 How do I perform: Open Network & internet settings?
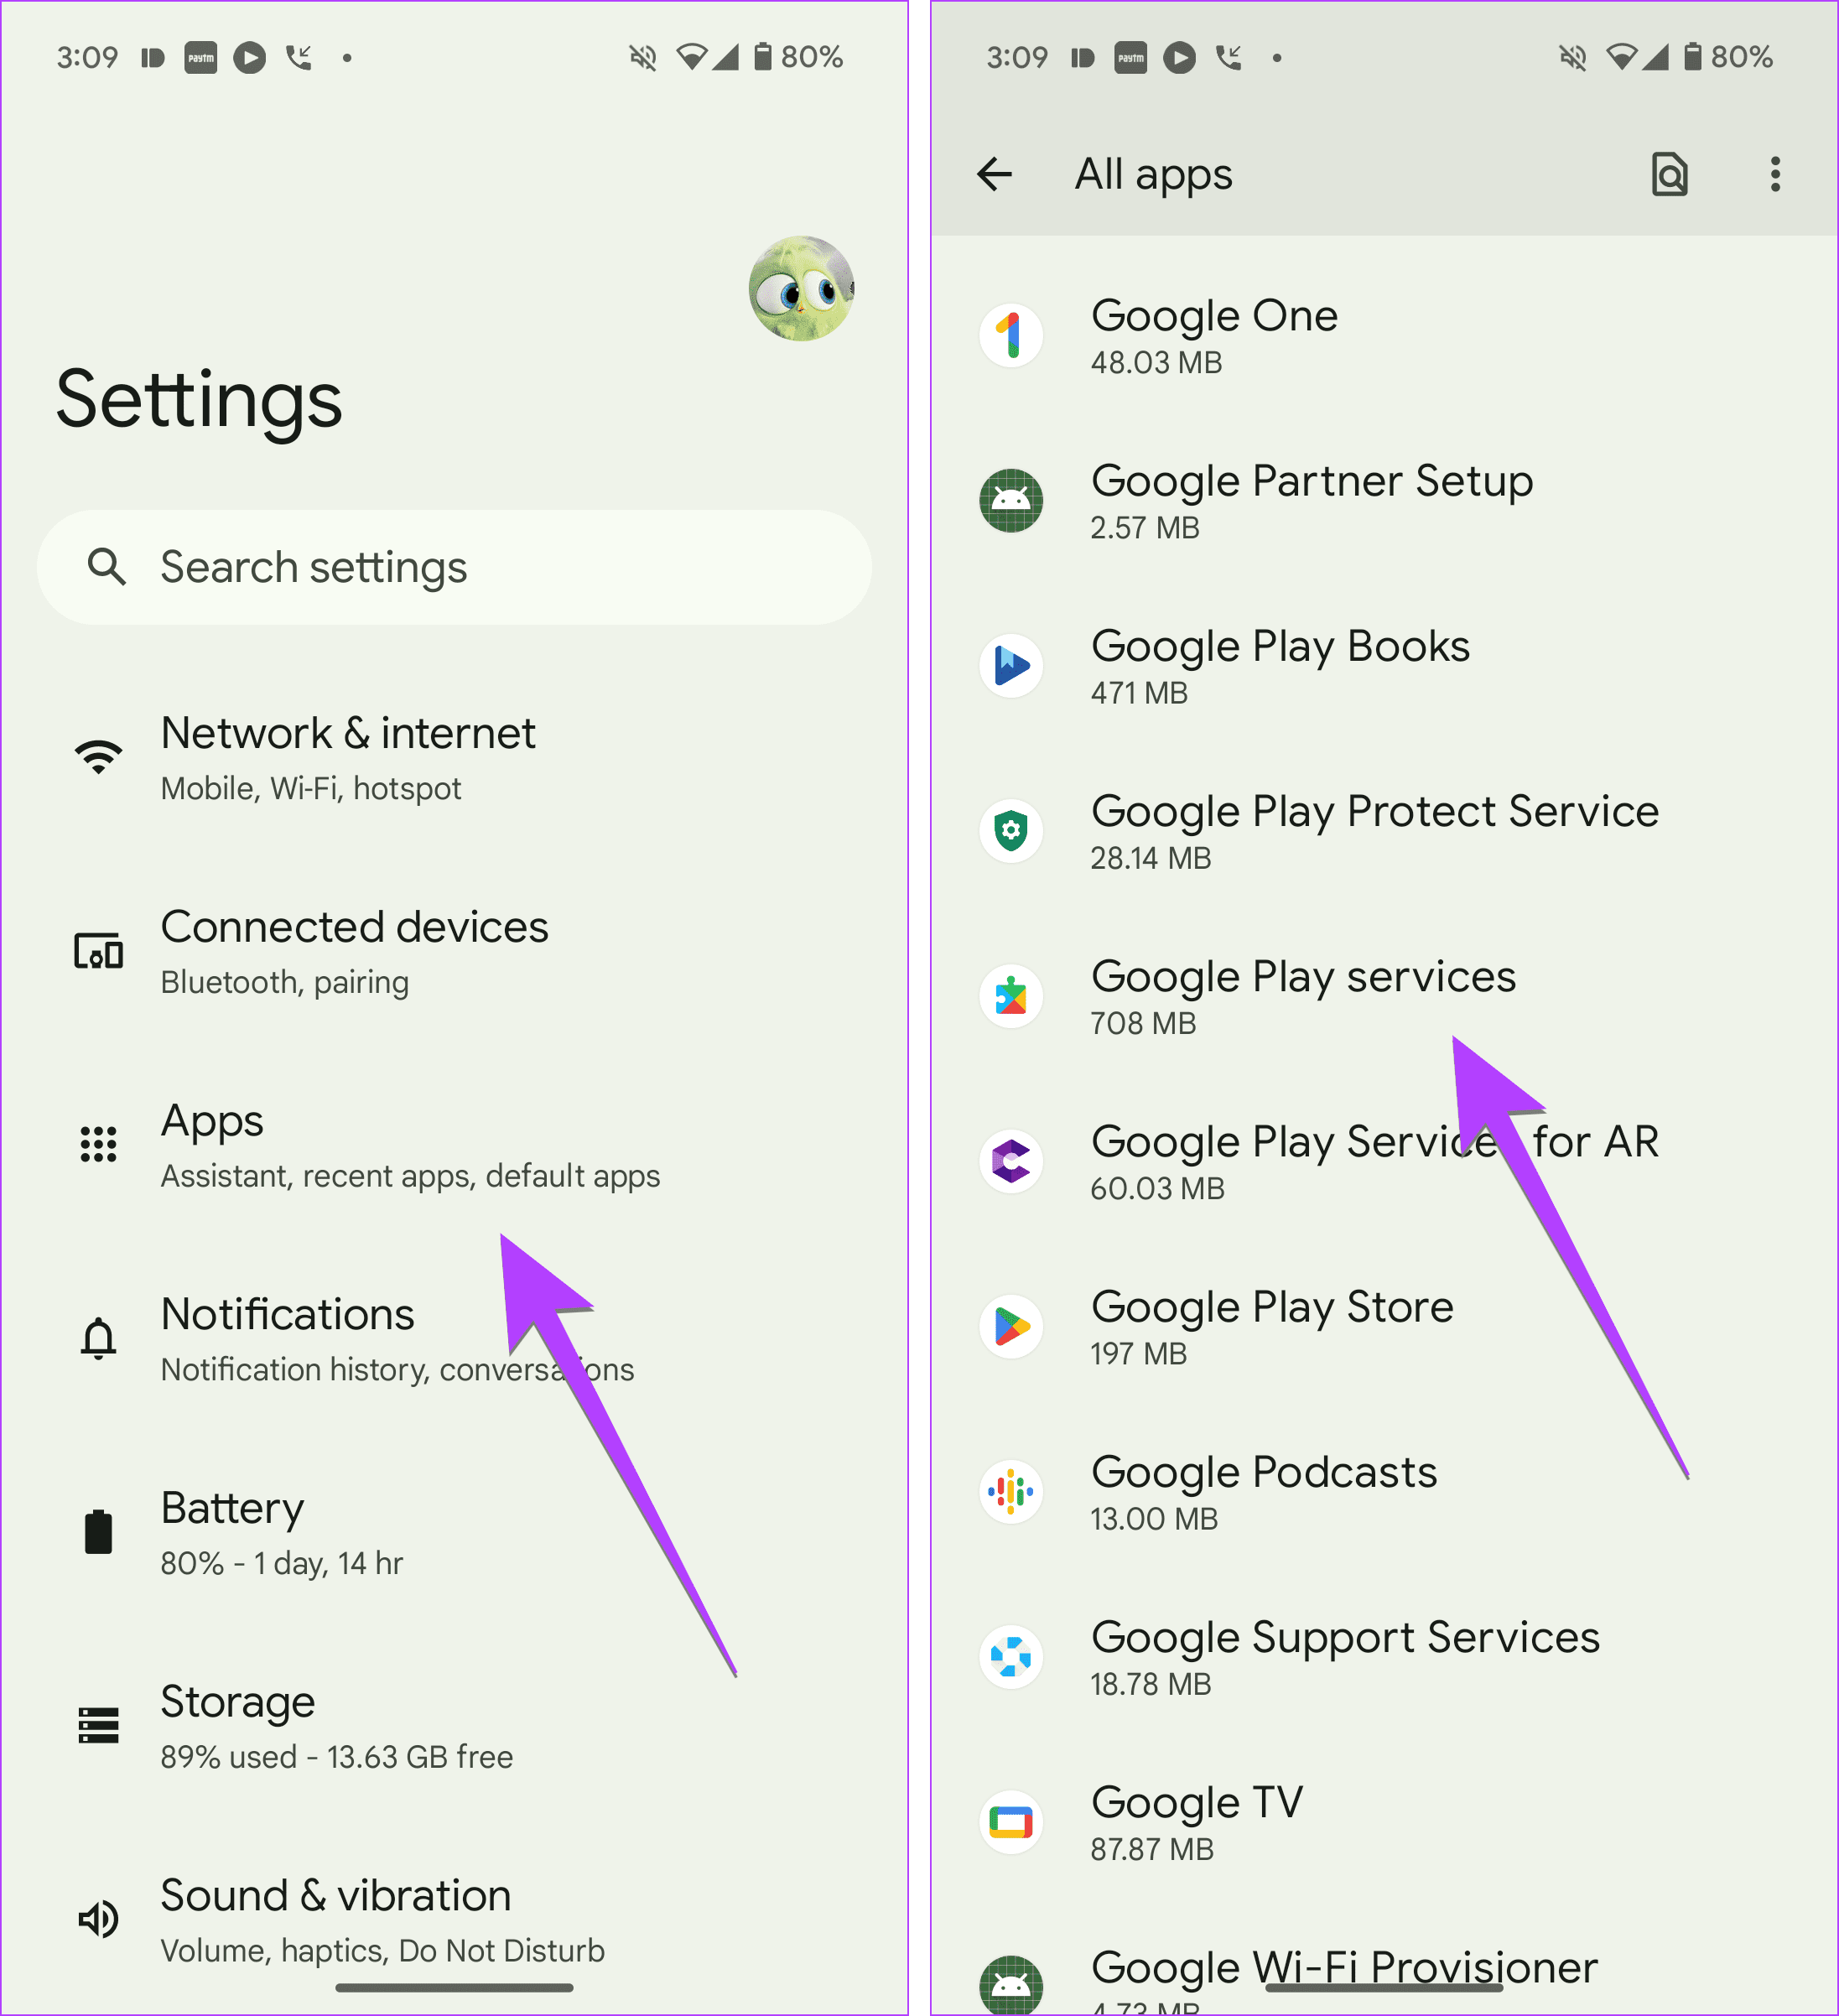click(348, 757)
